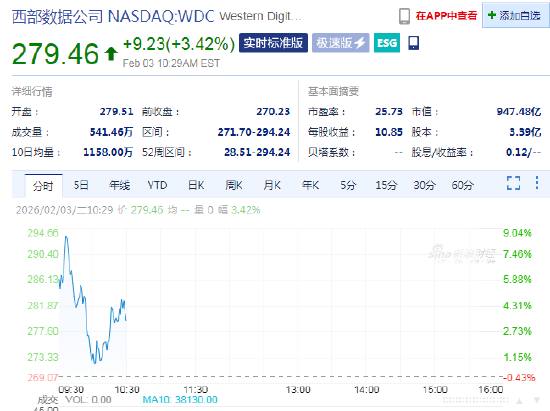The width and height of the screenshot is (550, 411).
Task: Switch to the YTD tab
Action: point(157,185)
